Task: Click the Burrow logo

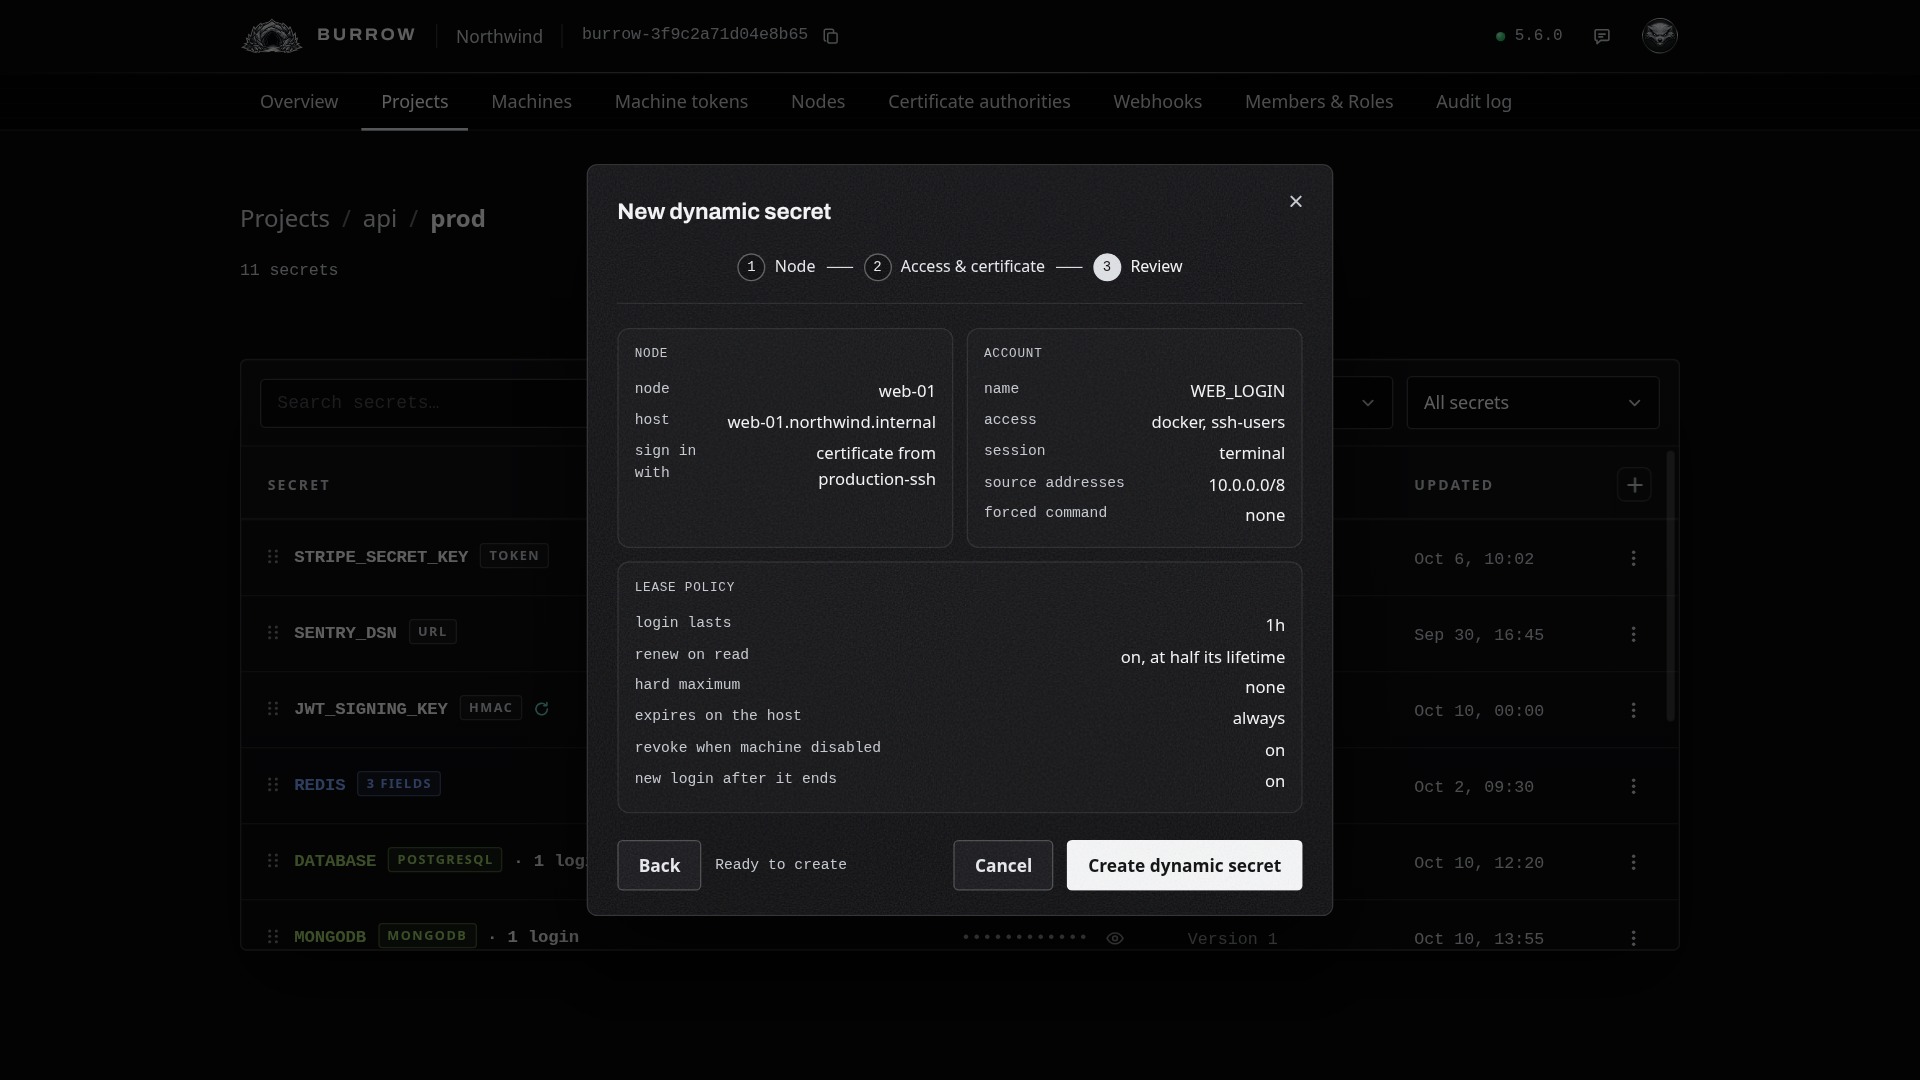Action: (271, 36)
